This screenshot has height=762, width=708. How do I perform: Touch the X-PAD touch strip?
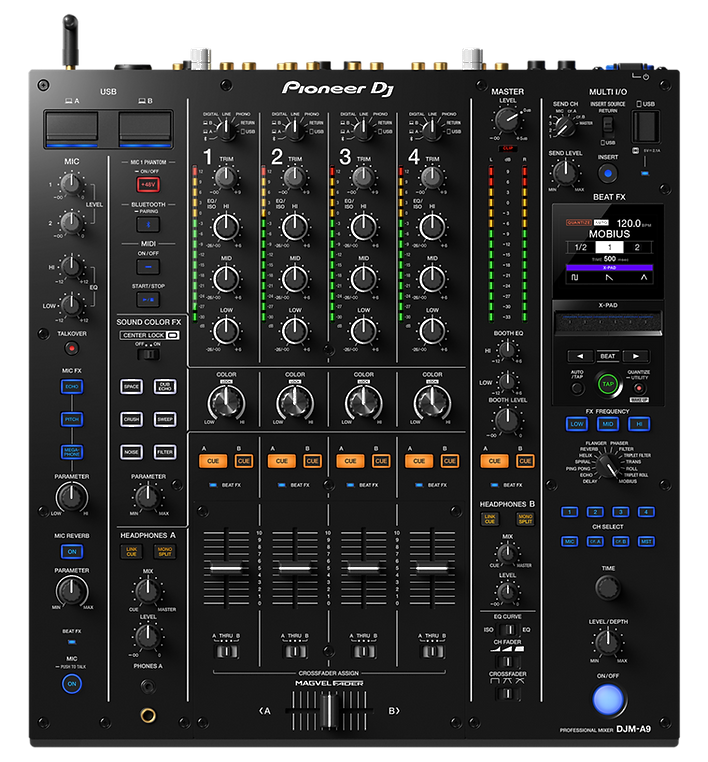coord(608,323)
